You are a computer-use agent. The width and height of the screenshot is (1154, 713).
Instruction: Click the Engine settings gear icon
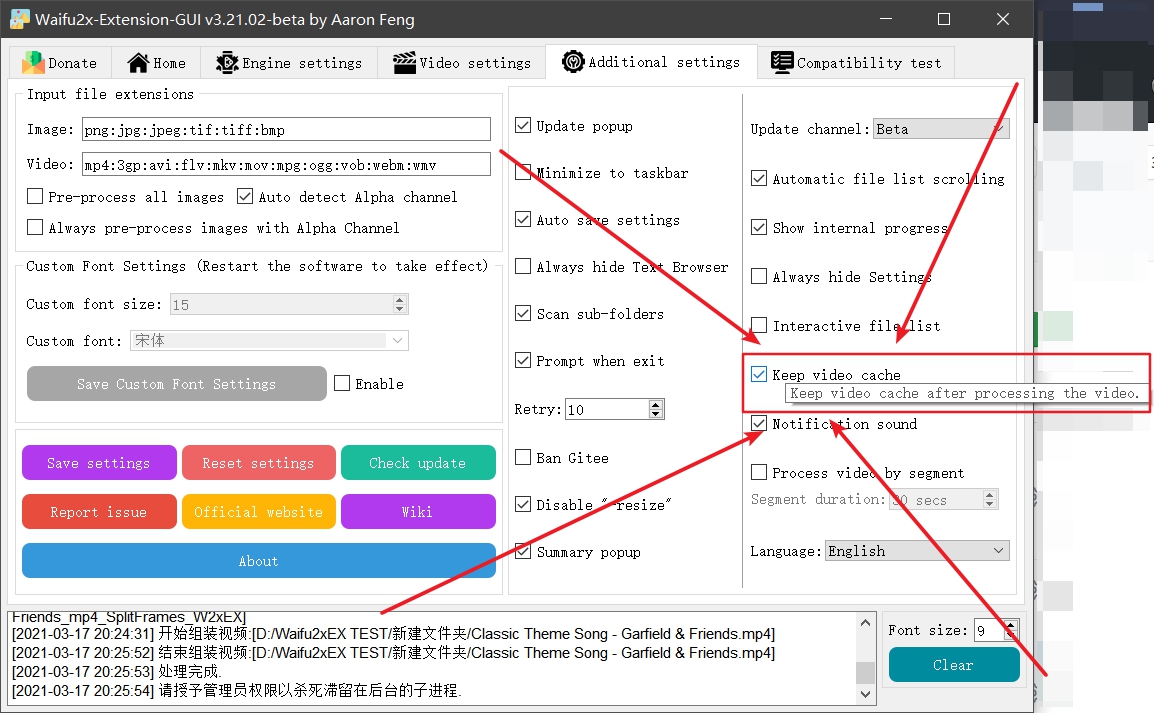(x=228, y=62)
